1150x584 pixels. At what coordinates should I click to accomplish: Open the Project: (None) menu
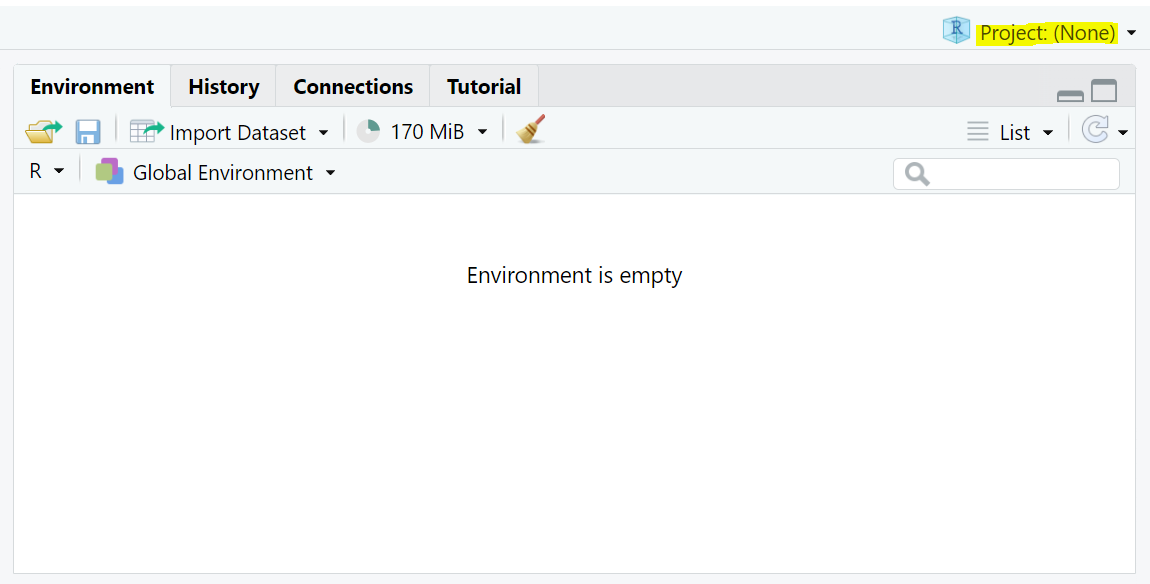(1047, 33)
